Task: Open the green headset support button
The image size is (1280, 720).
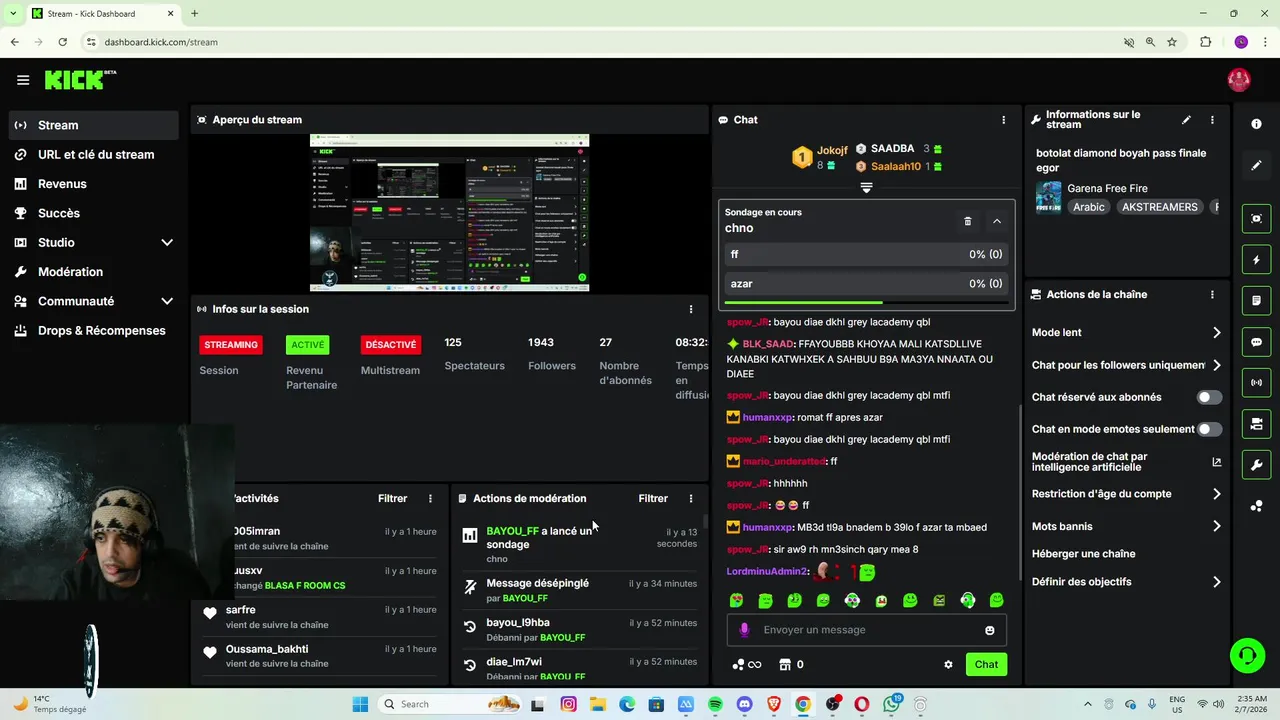Action: pos(1247,656)
